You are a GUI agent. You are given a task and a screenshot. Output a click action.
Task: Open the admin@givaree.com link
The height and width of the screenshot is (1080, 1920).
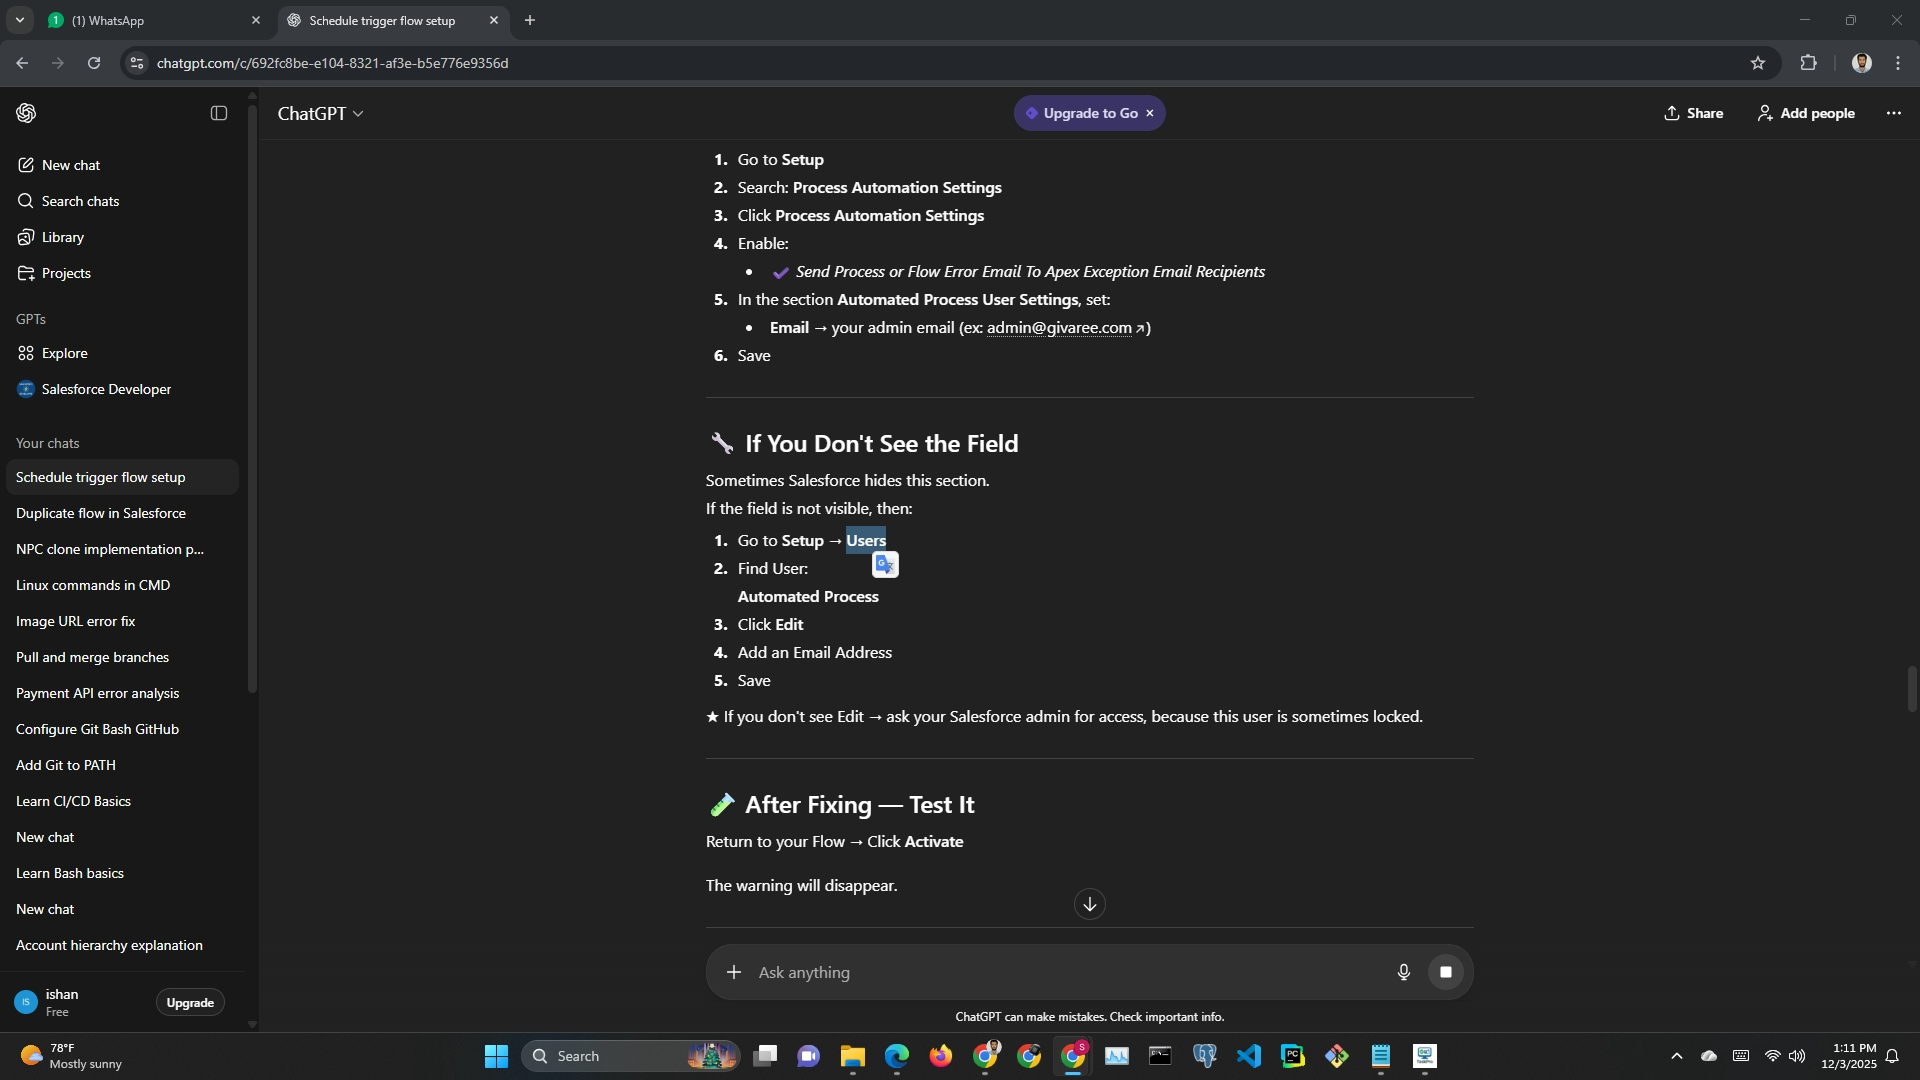click(x=1059, y=328)
